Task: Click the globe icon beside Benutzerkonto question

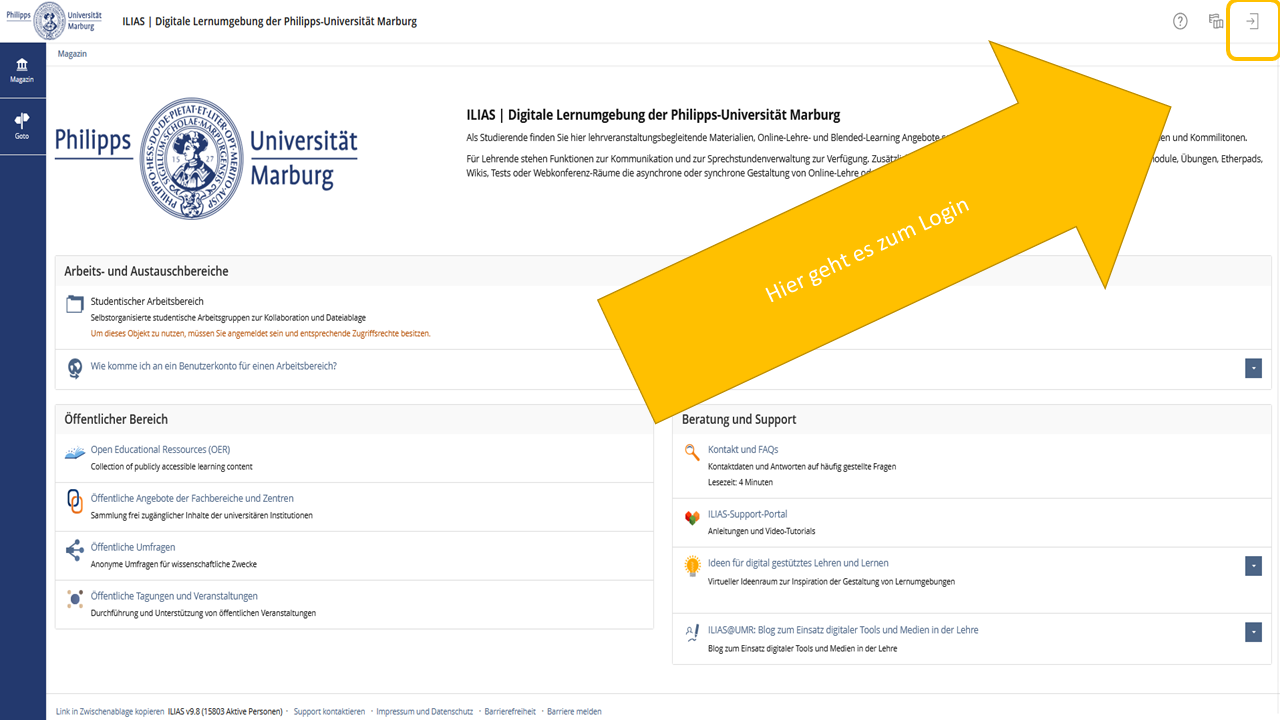Action: (x=74, y=368)
